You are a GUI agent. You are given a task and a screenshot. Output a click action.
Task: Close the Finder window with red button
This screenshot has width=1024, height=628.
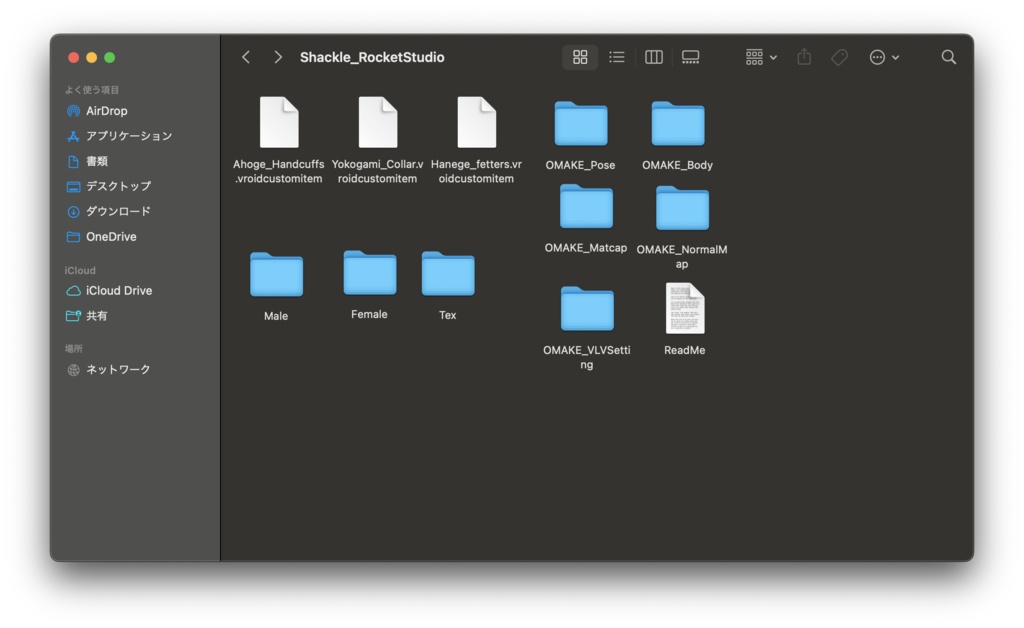click(74, 57)
